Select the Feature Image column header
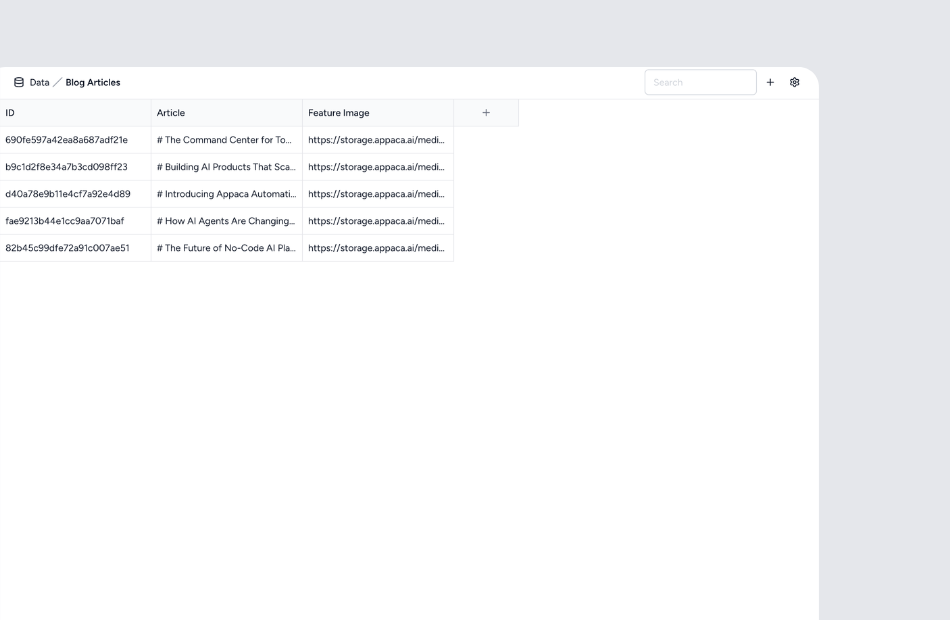This screenshot has width=950, height=620. [338, 113]
